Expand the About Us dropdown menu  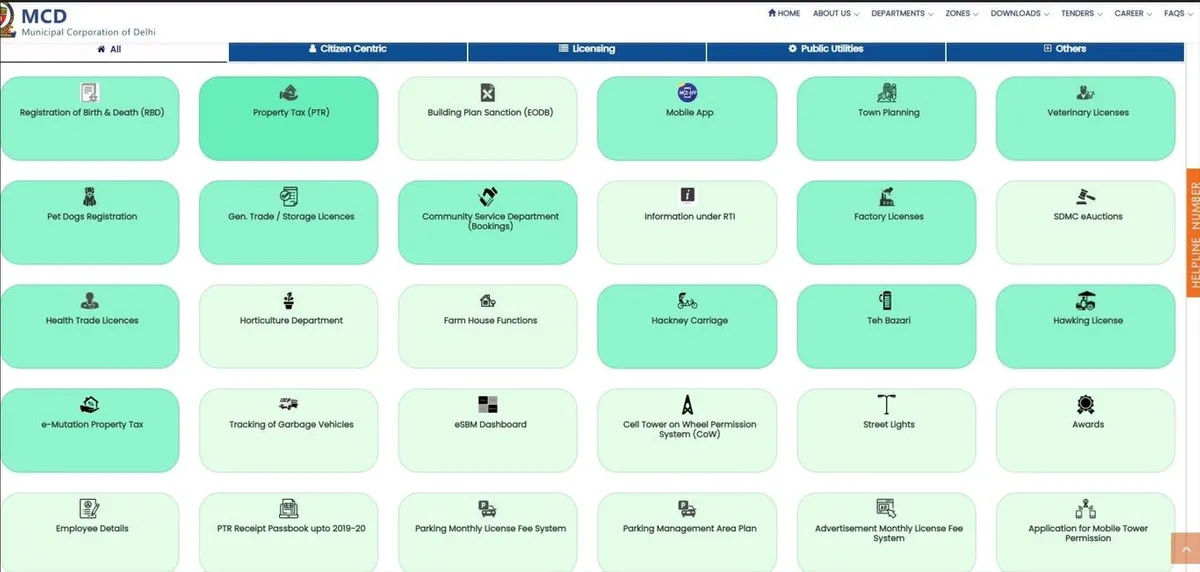click(x=835, y=14)
